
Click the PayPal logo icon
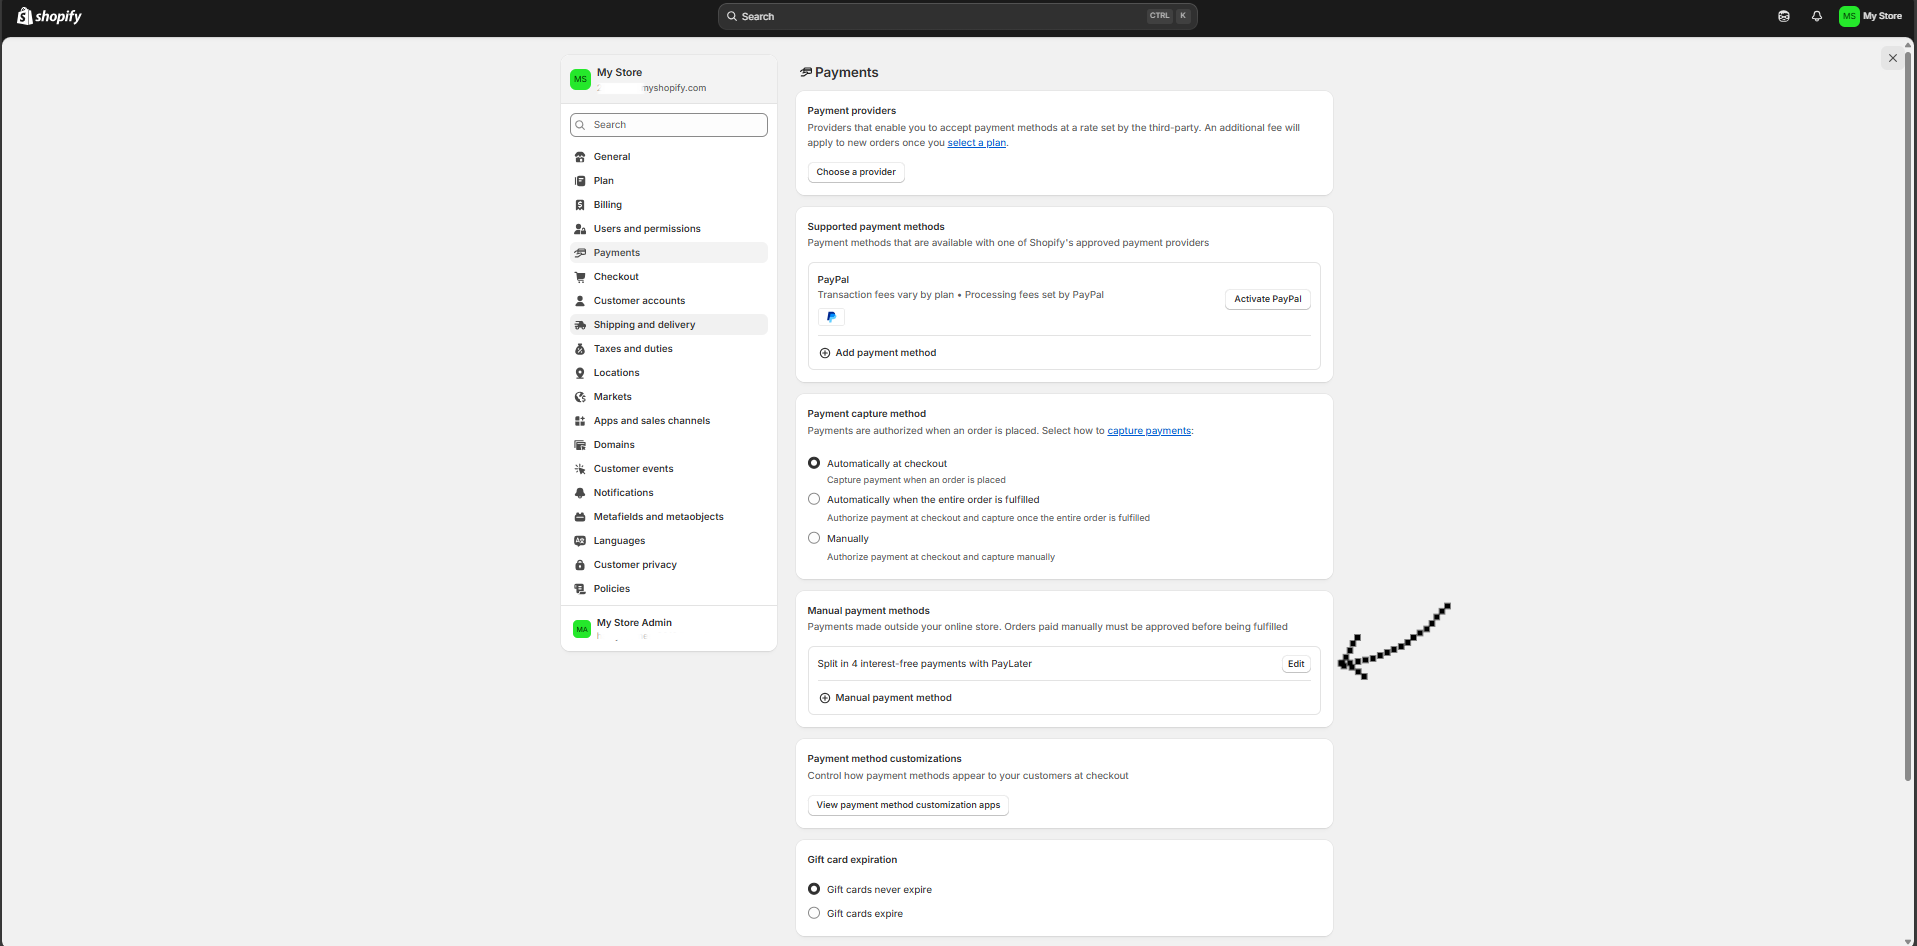tap(831, 317)
